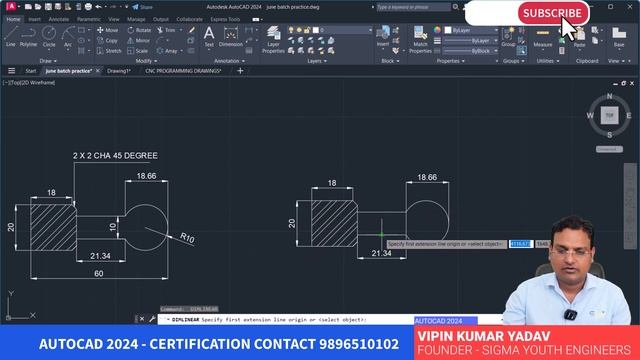
Task: Toggle layer freeze sun icon
Action: tap(299, 30)
